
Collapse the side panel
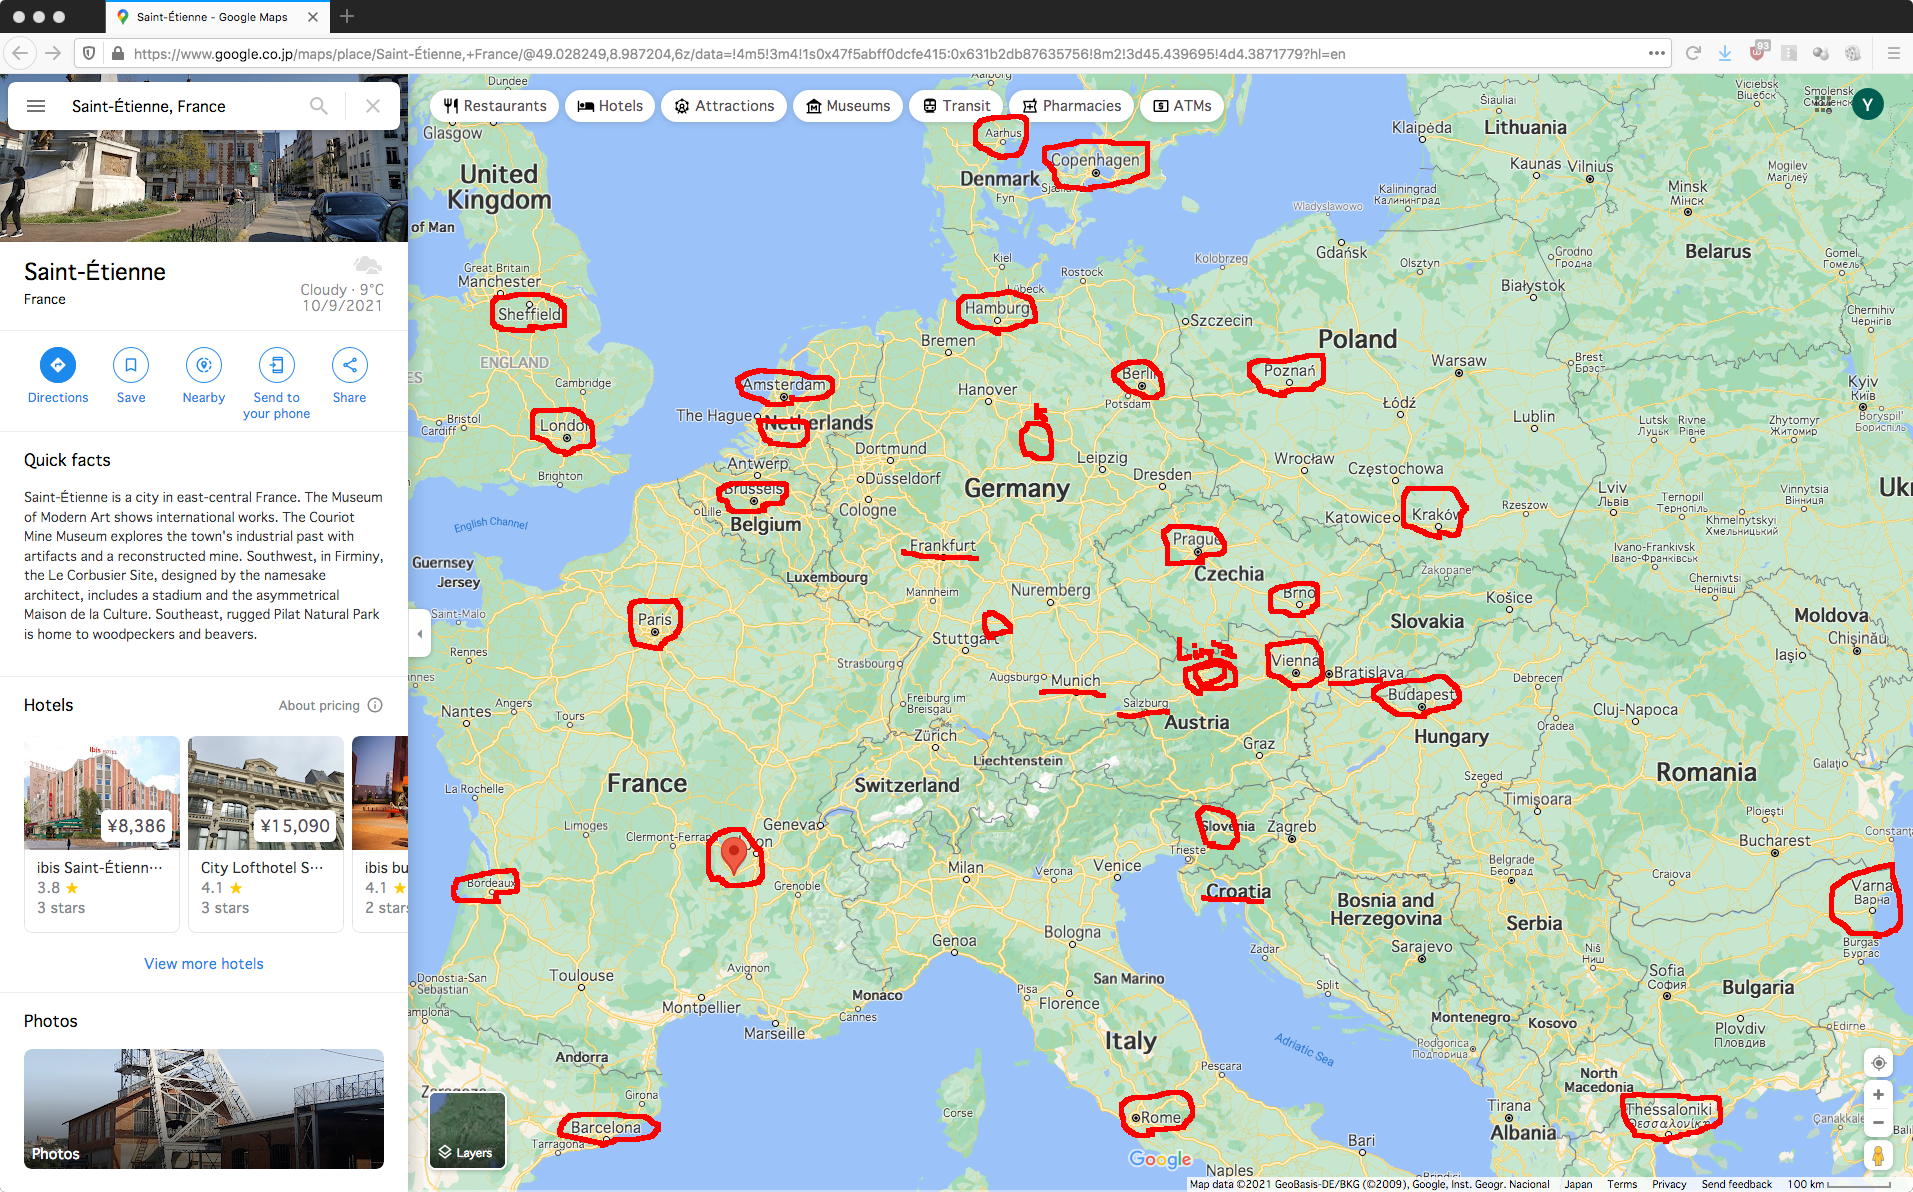pyautogui.click(x=419, y=634)
